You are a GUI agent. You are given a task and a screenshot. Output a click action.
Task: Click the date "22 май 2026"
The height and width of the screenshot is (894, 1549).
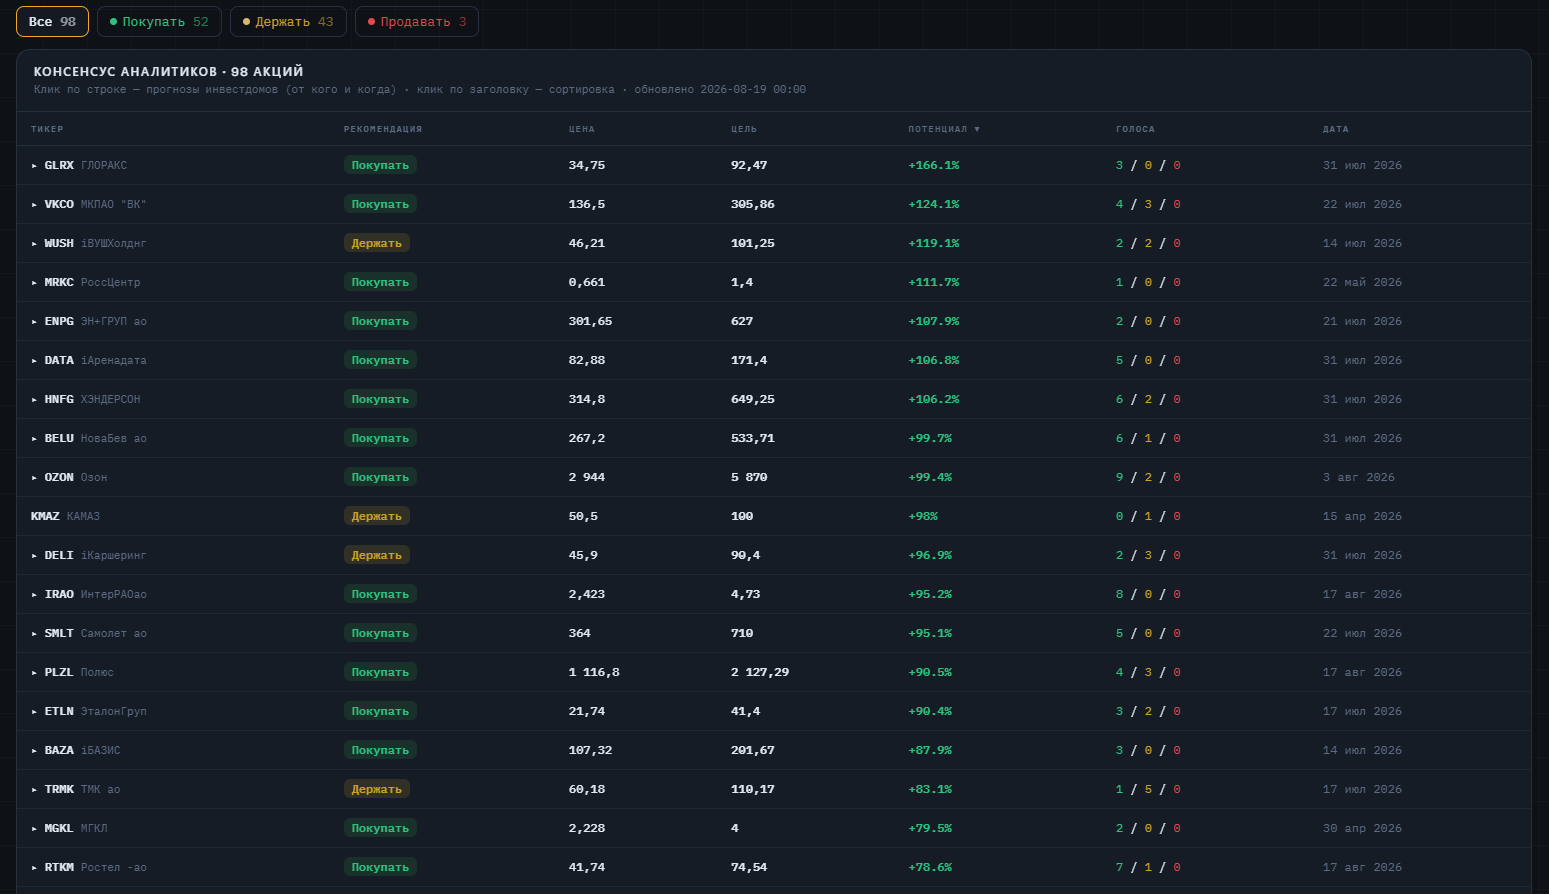click(1362, 282)
